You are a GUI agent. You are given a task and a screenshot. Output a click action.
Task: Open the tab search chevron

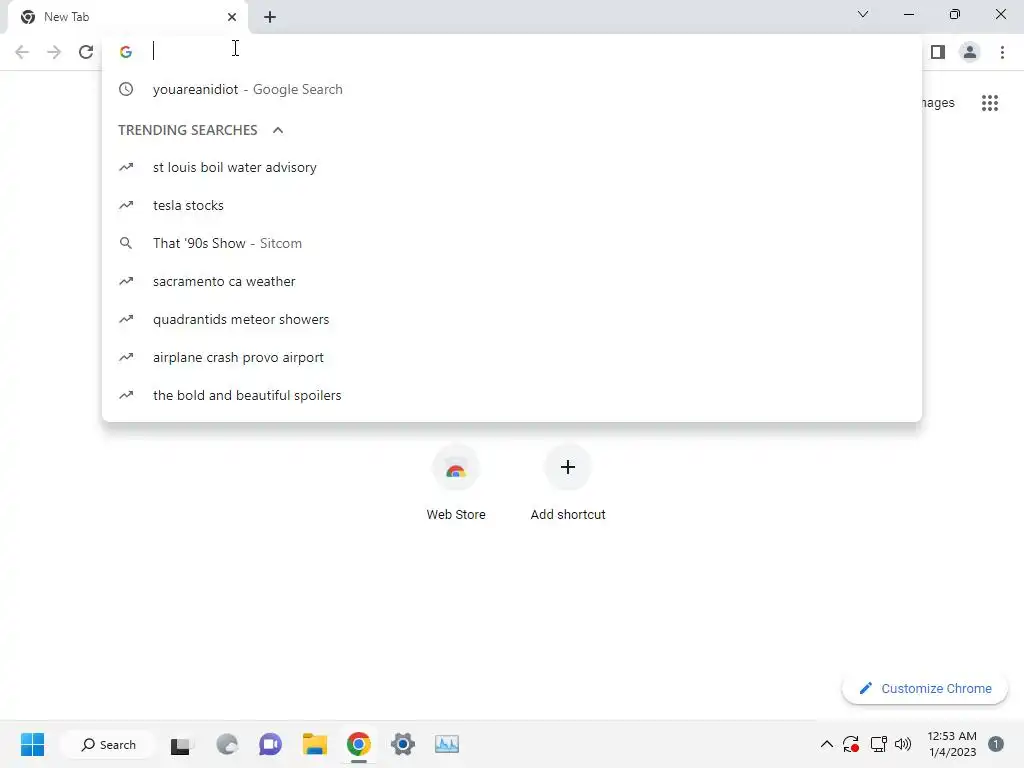(863, 14)
